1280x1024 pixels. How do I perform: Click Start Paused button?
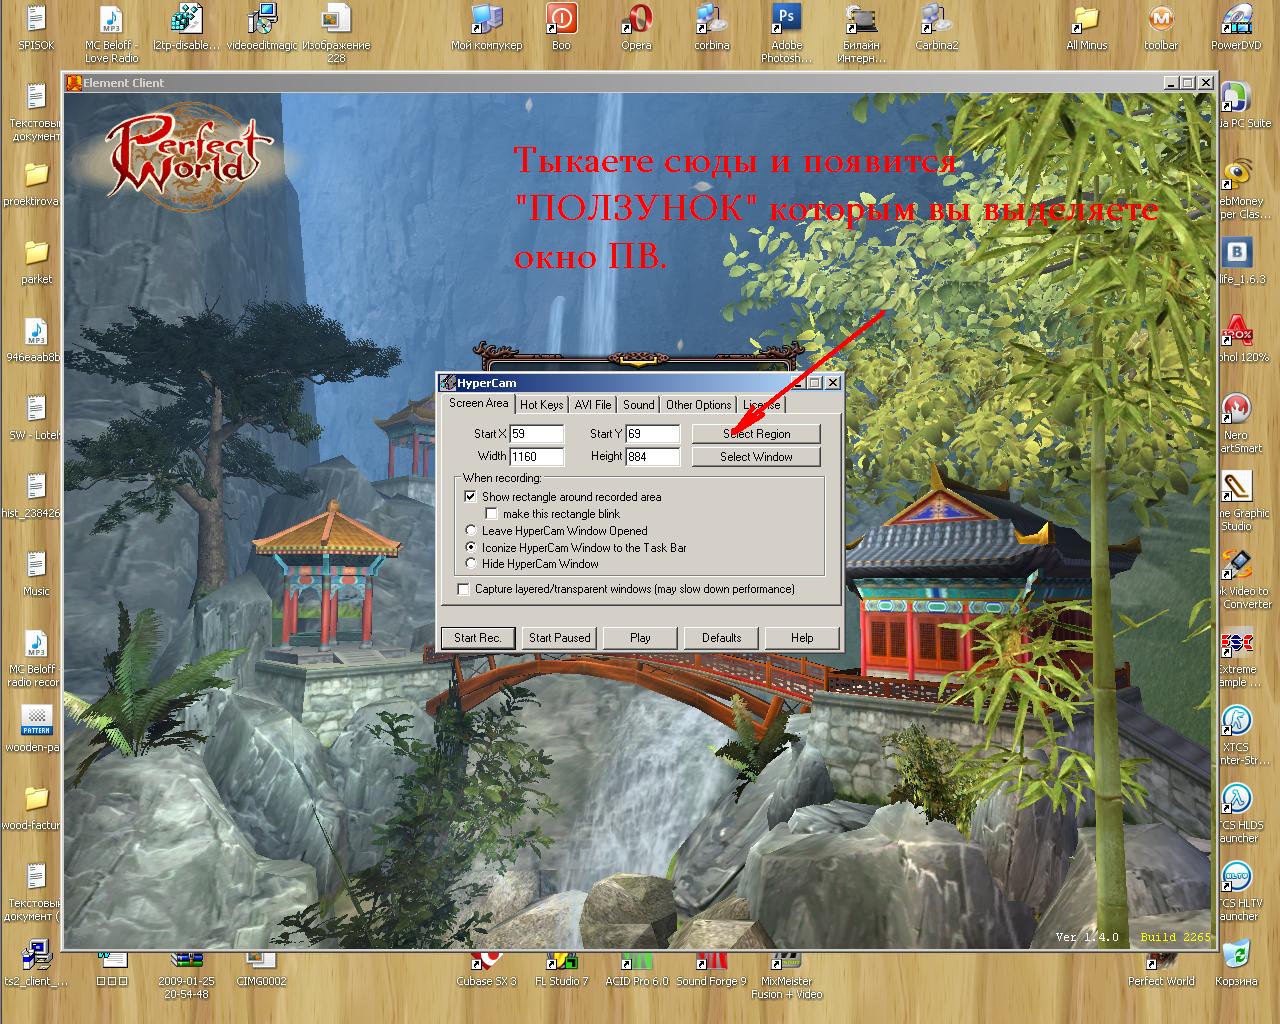[560, 638]
